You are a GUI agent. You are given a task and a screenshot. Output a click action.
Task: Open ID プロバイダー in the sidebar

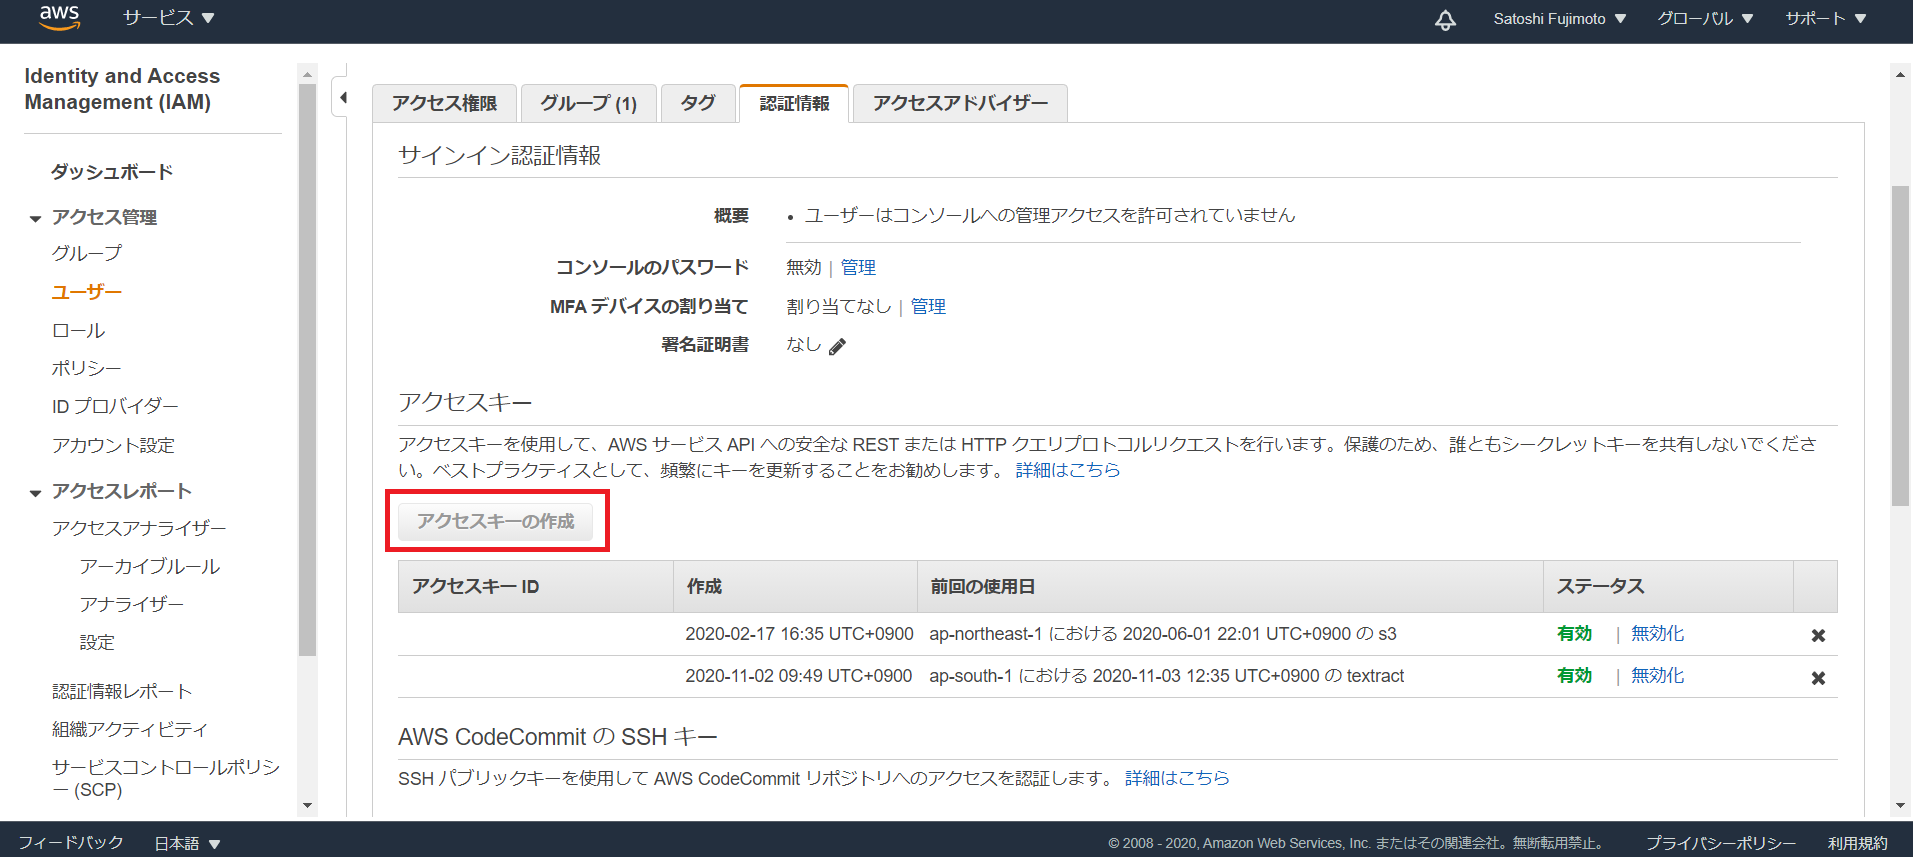point(115,406)
